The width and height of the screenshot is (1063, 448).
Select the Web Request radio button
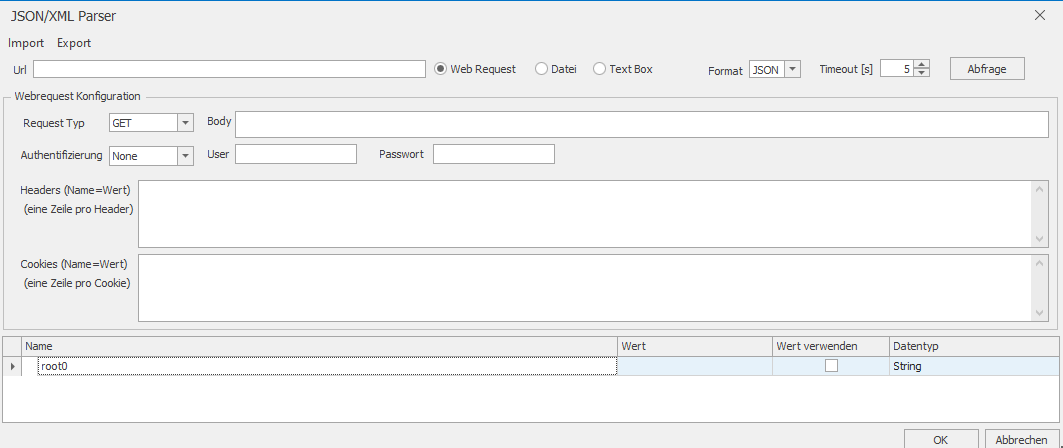[441, 69]
